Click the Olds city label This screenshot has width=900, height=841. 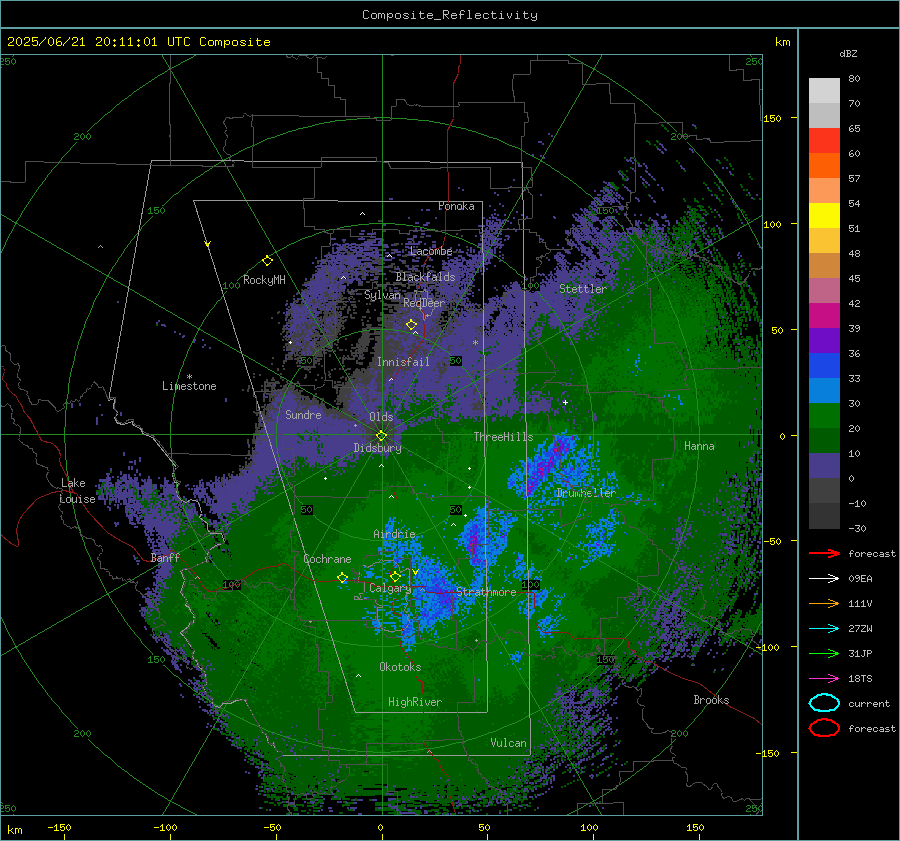(381, 417)
